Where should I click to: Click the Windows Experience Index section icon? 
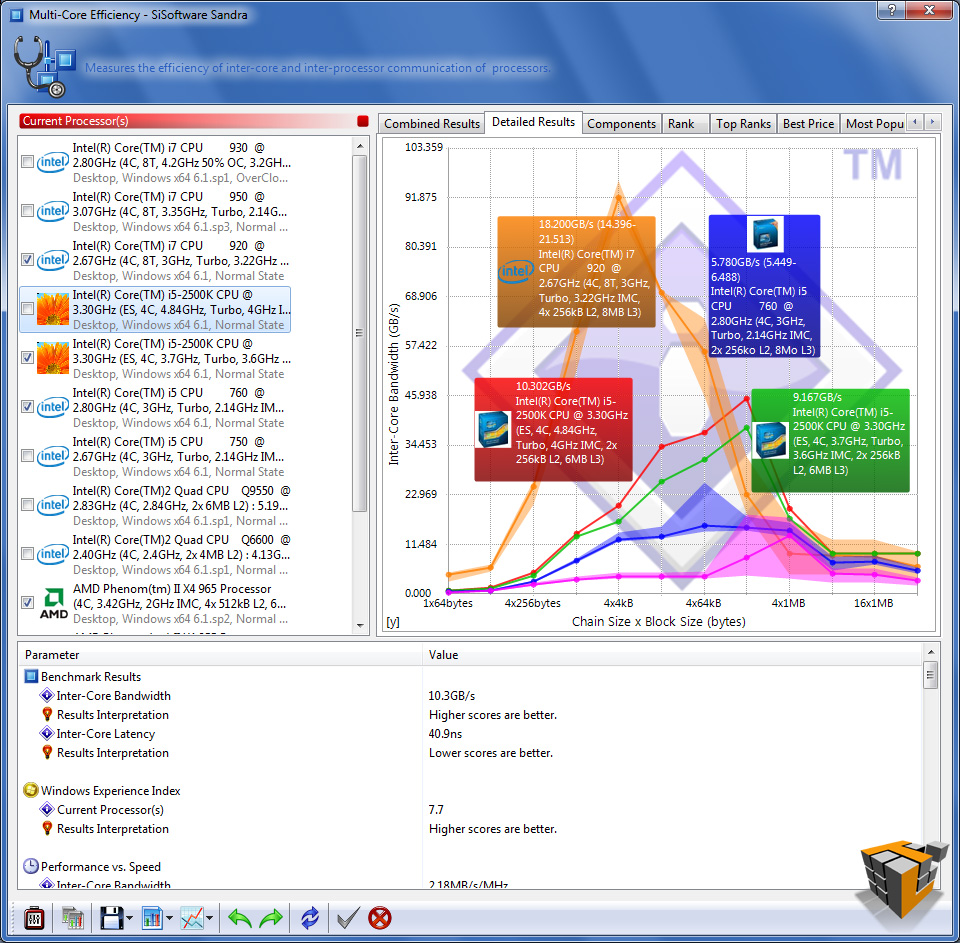(31, 791)
